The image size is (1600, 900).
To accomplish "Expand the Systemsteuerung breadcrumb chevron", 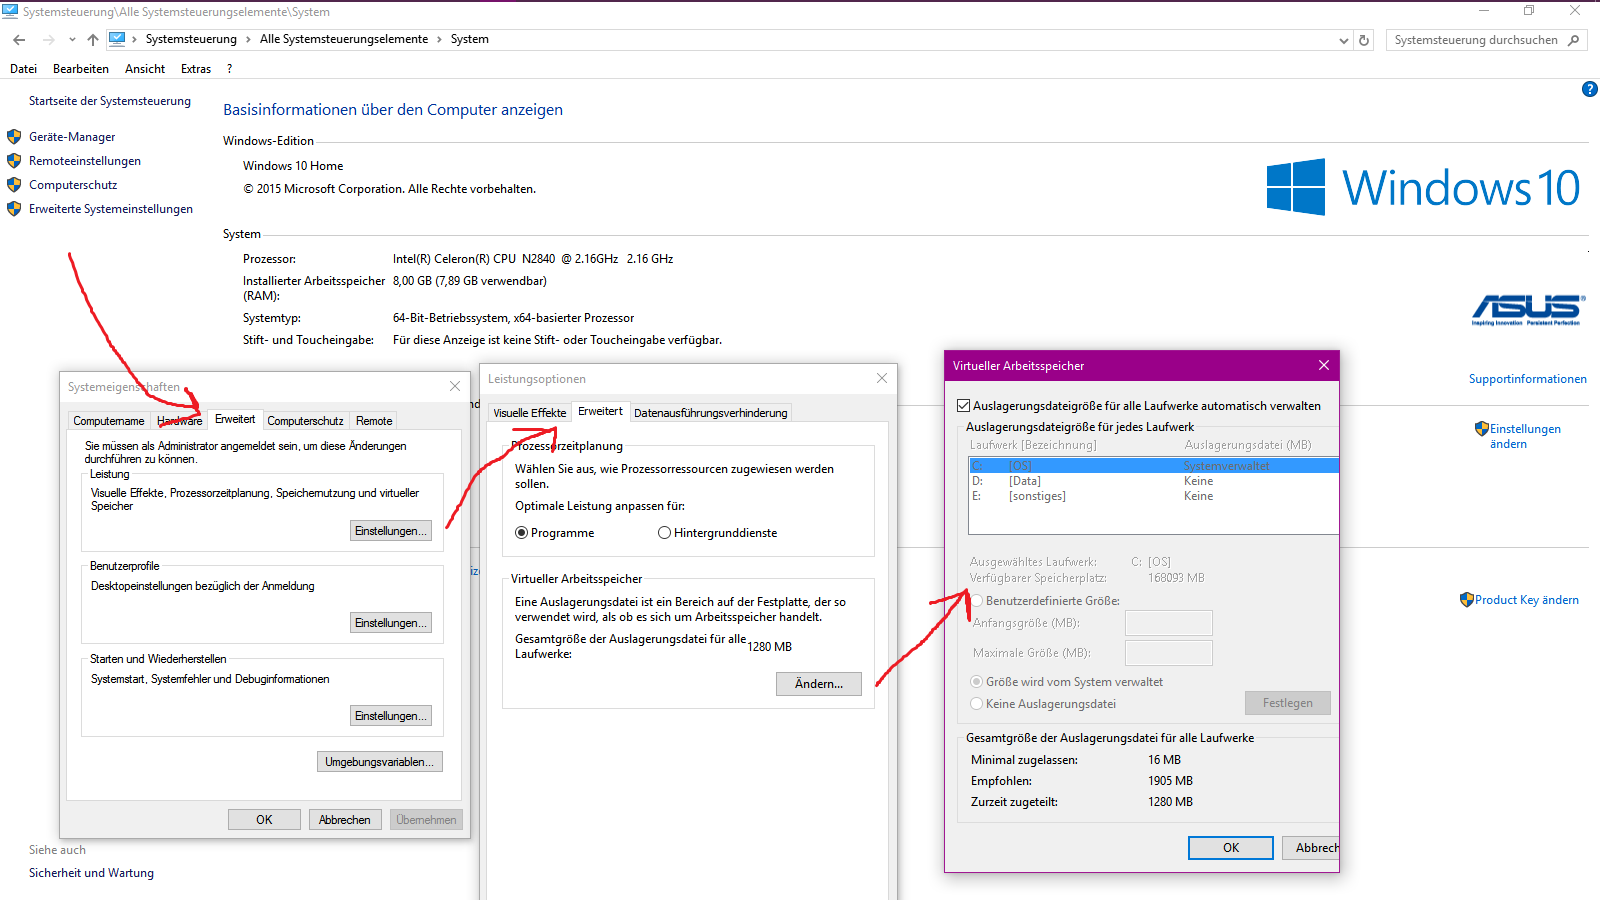I will (248, 39).
